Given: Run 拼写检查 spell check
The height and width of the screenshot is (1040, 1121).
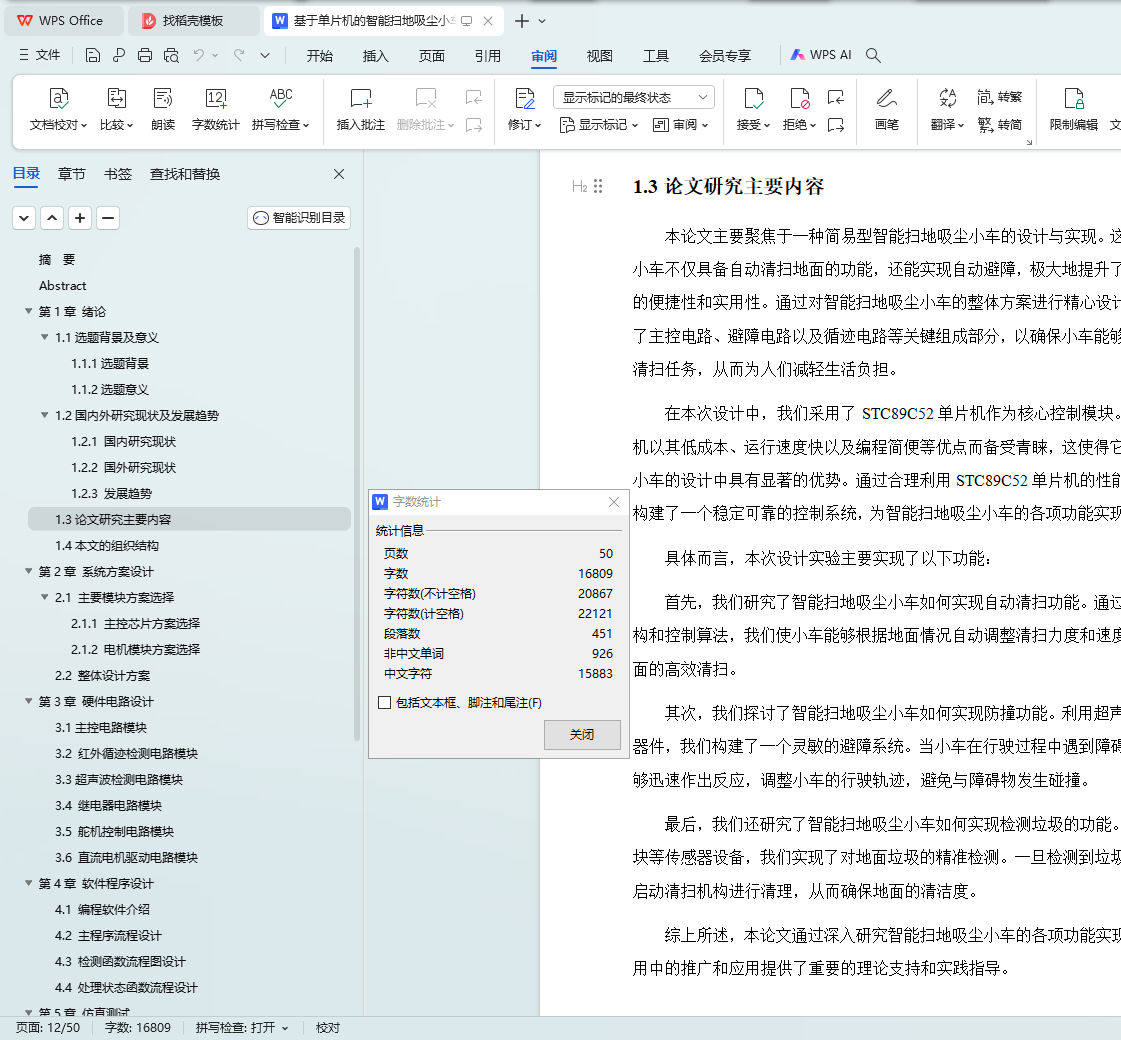Looking at the screenshot, I should [x=280, y=109].
